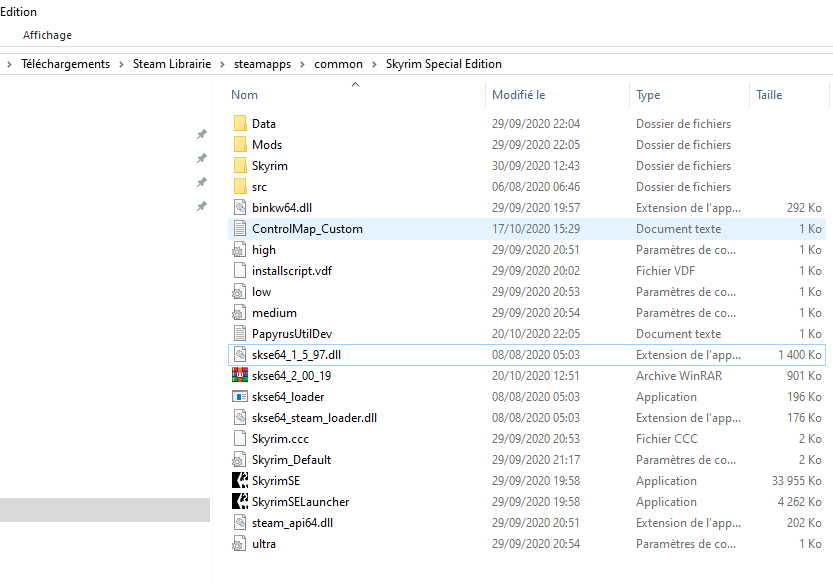The height and width of the screenshot is (584, 833).
Task: Select the file name skse64_loader
Action: [288, 396]
